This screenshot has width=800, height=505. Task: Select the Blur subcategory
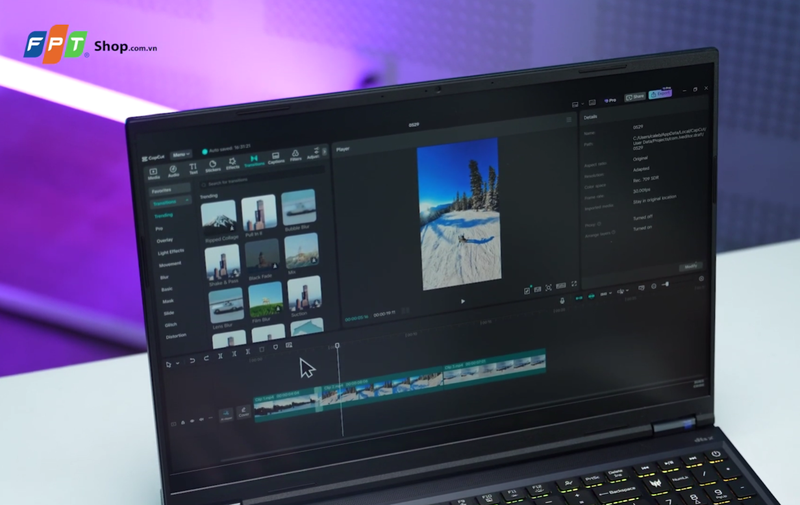pyautogui.click(x=164, y=277)
